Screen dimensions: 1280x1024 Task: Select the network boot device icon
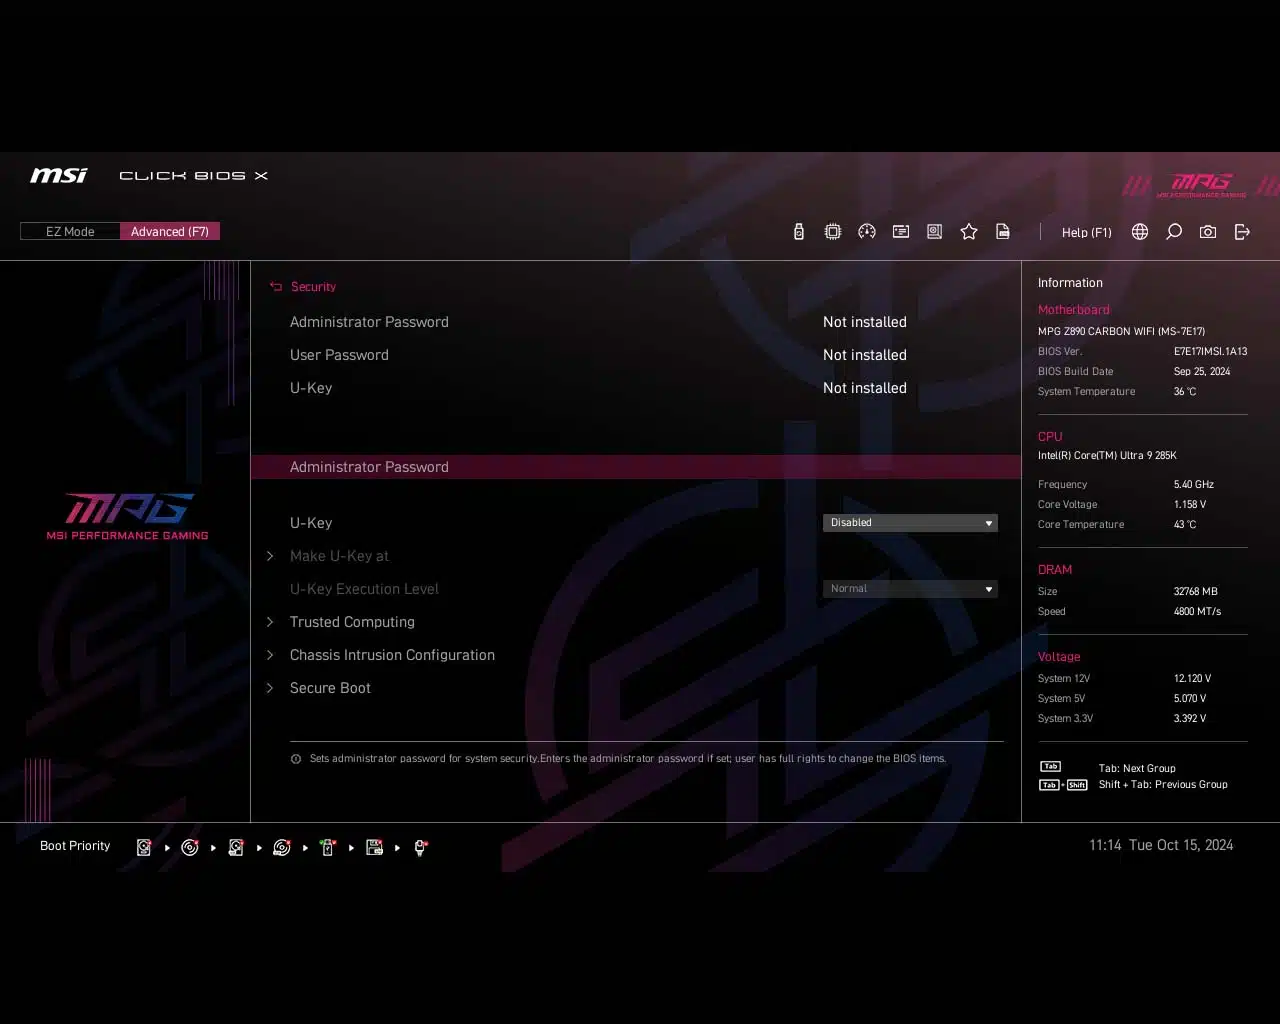[421, 847]
